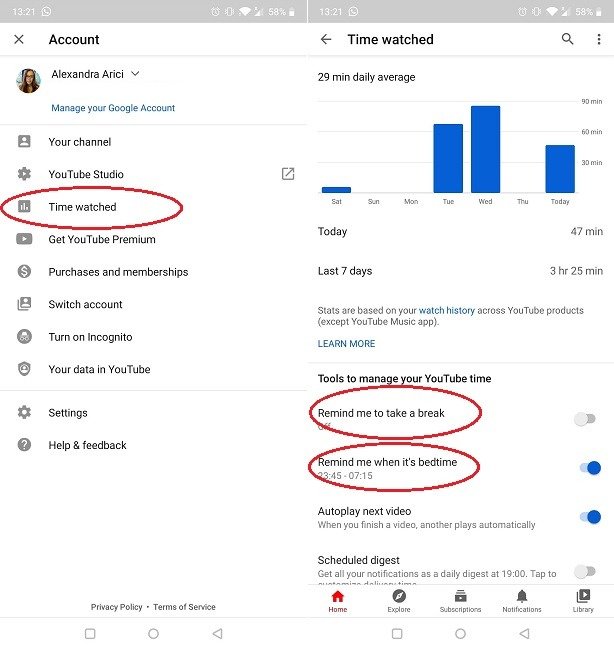Screen dimensions: 614x650
Task: Tap Android recent apps square, Account screen
Action: [90, 633]
